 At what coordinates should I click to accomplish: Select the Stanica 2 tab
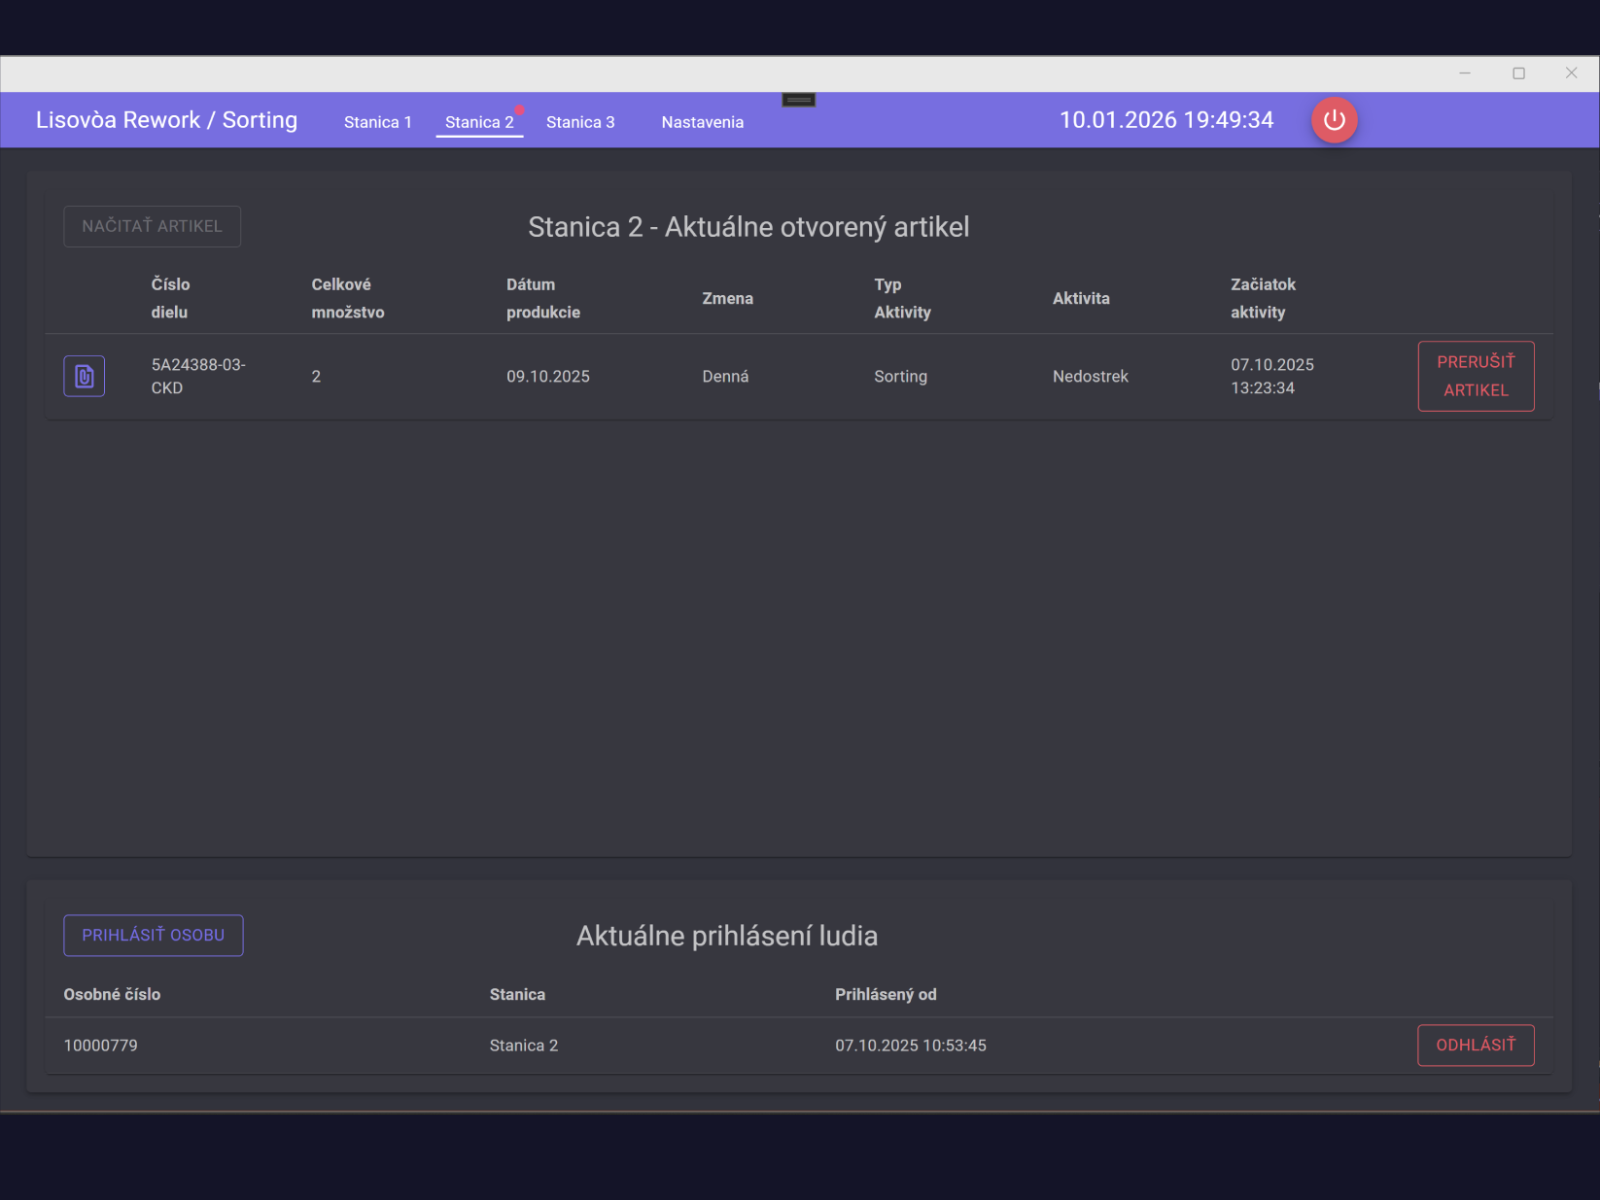tap(479, 122)
